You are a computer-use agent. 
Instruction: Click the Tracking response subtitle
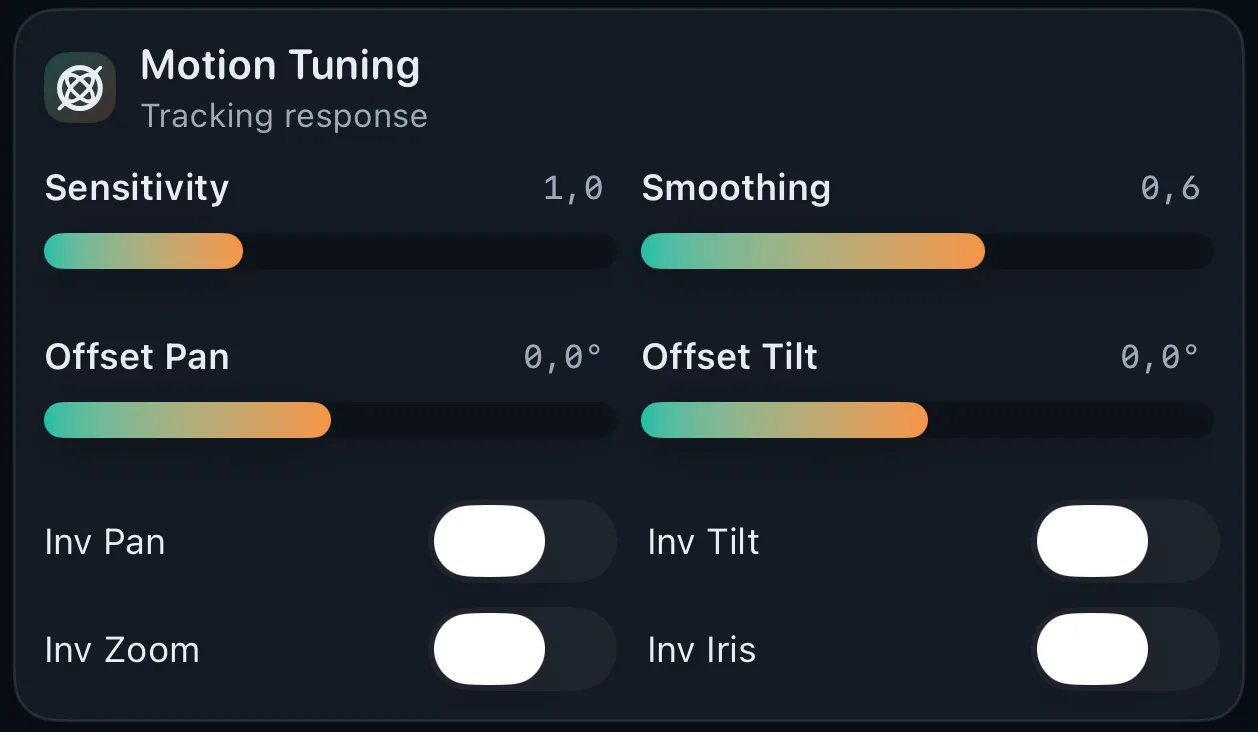pyautogui.click(x=284, y=115)
